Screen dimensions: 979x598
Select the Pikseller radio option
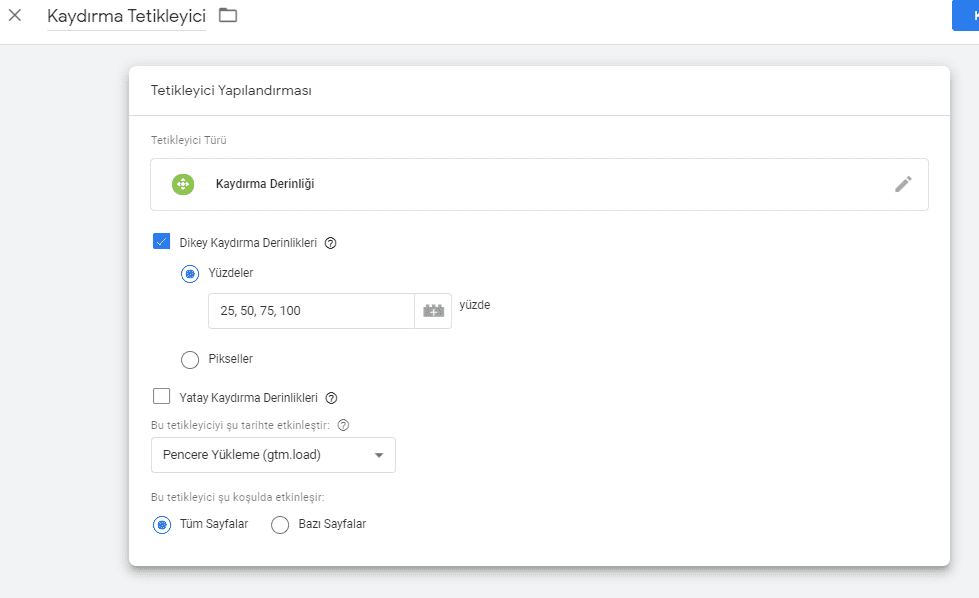(x=190, y=359)
